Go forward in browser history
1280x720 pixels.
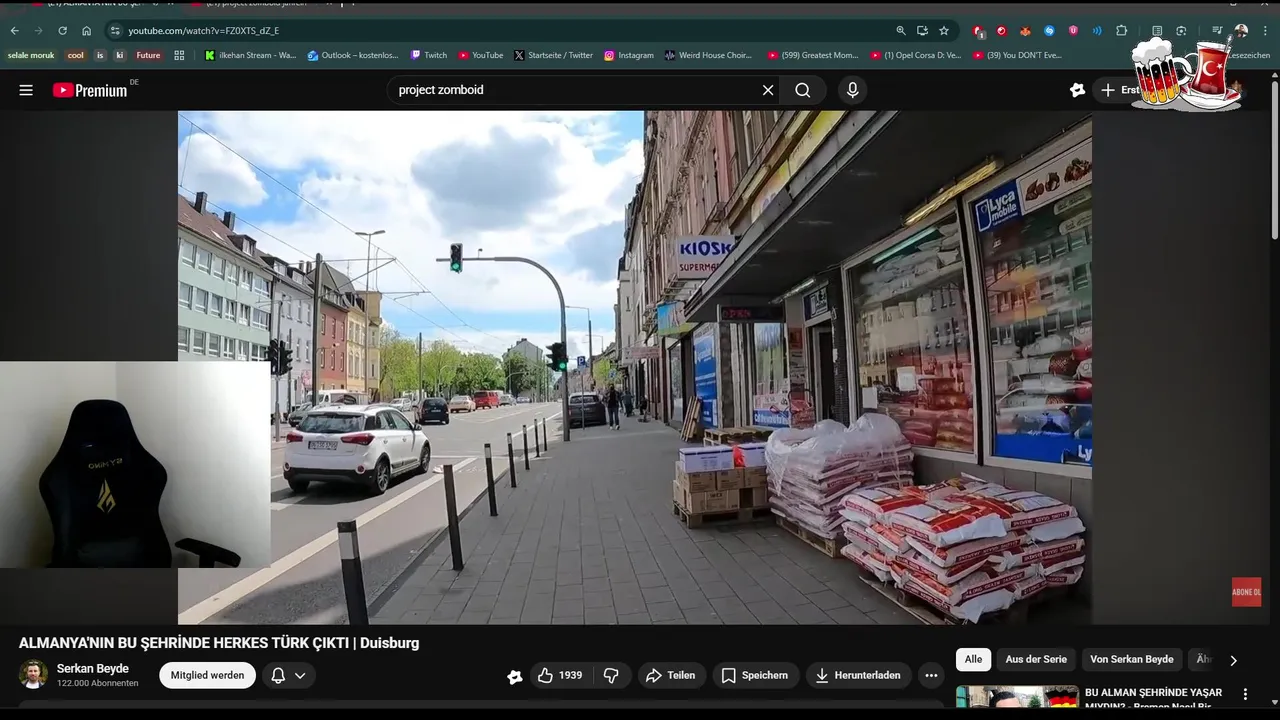pyautogui.click(x=38, y=31)
